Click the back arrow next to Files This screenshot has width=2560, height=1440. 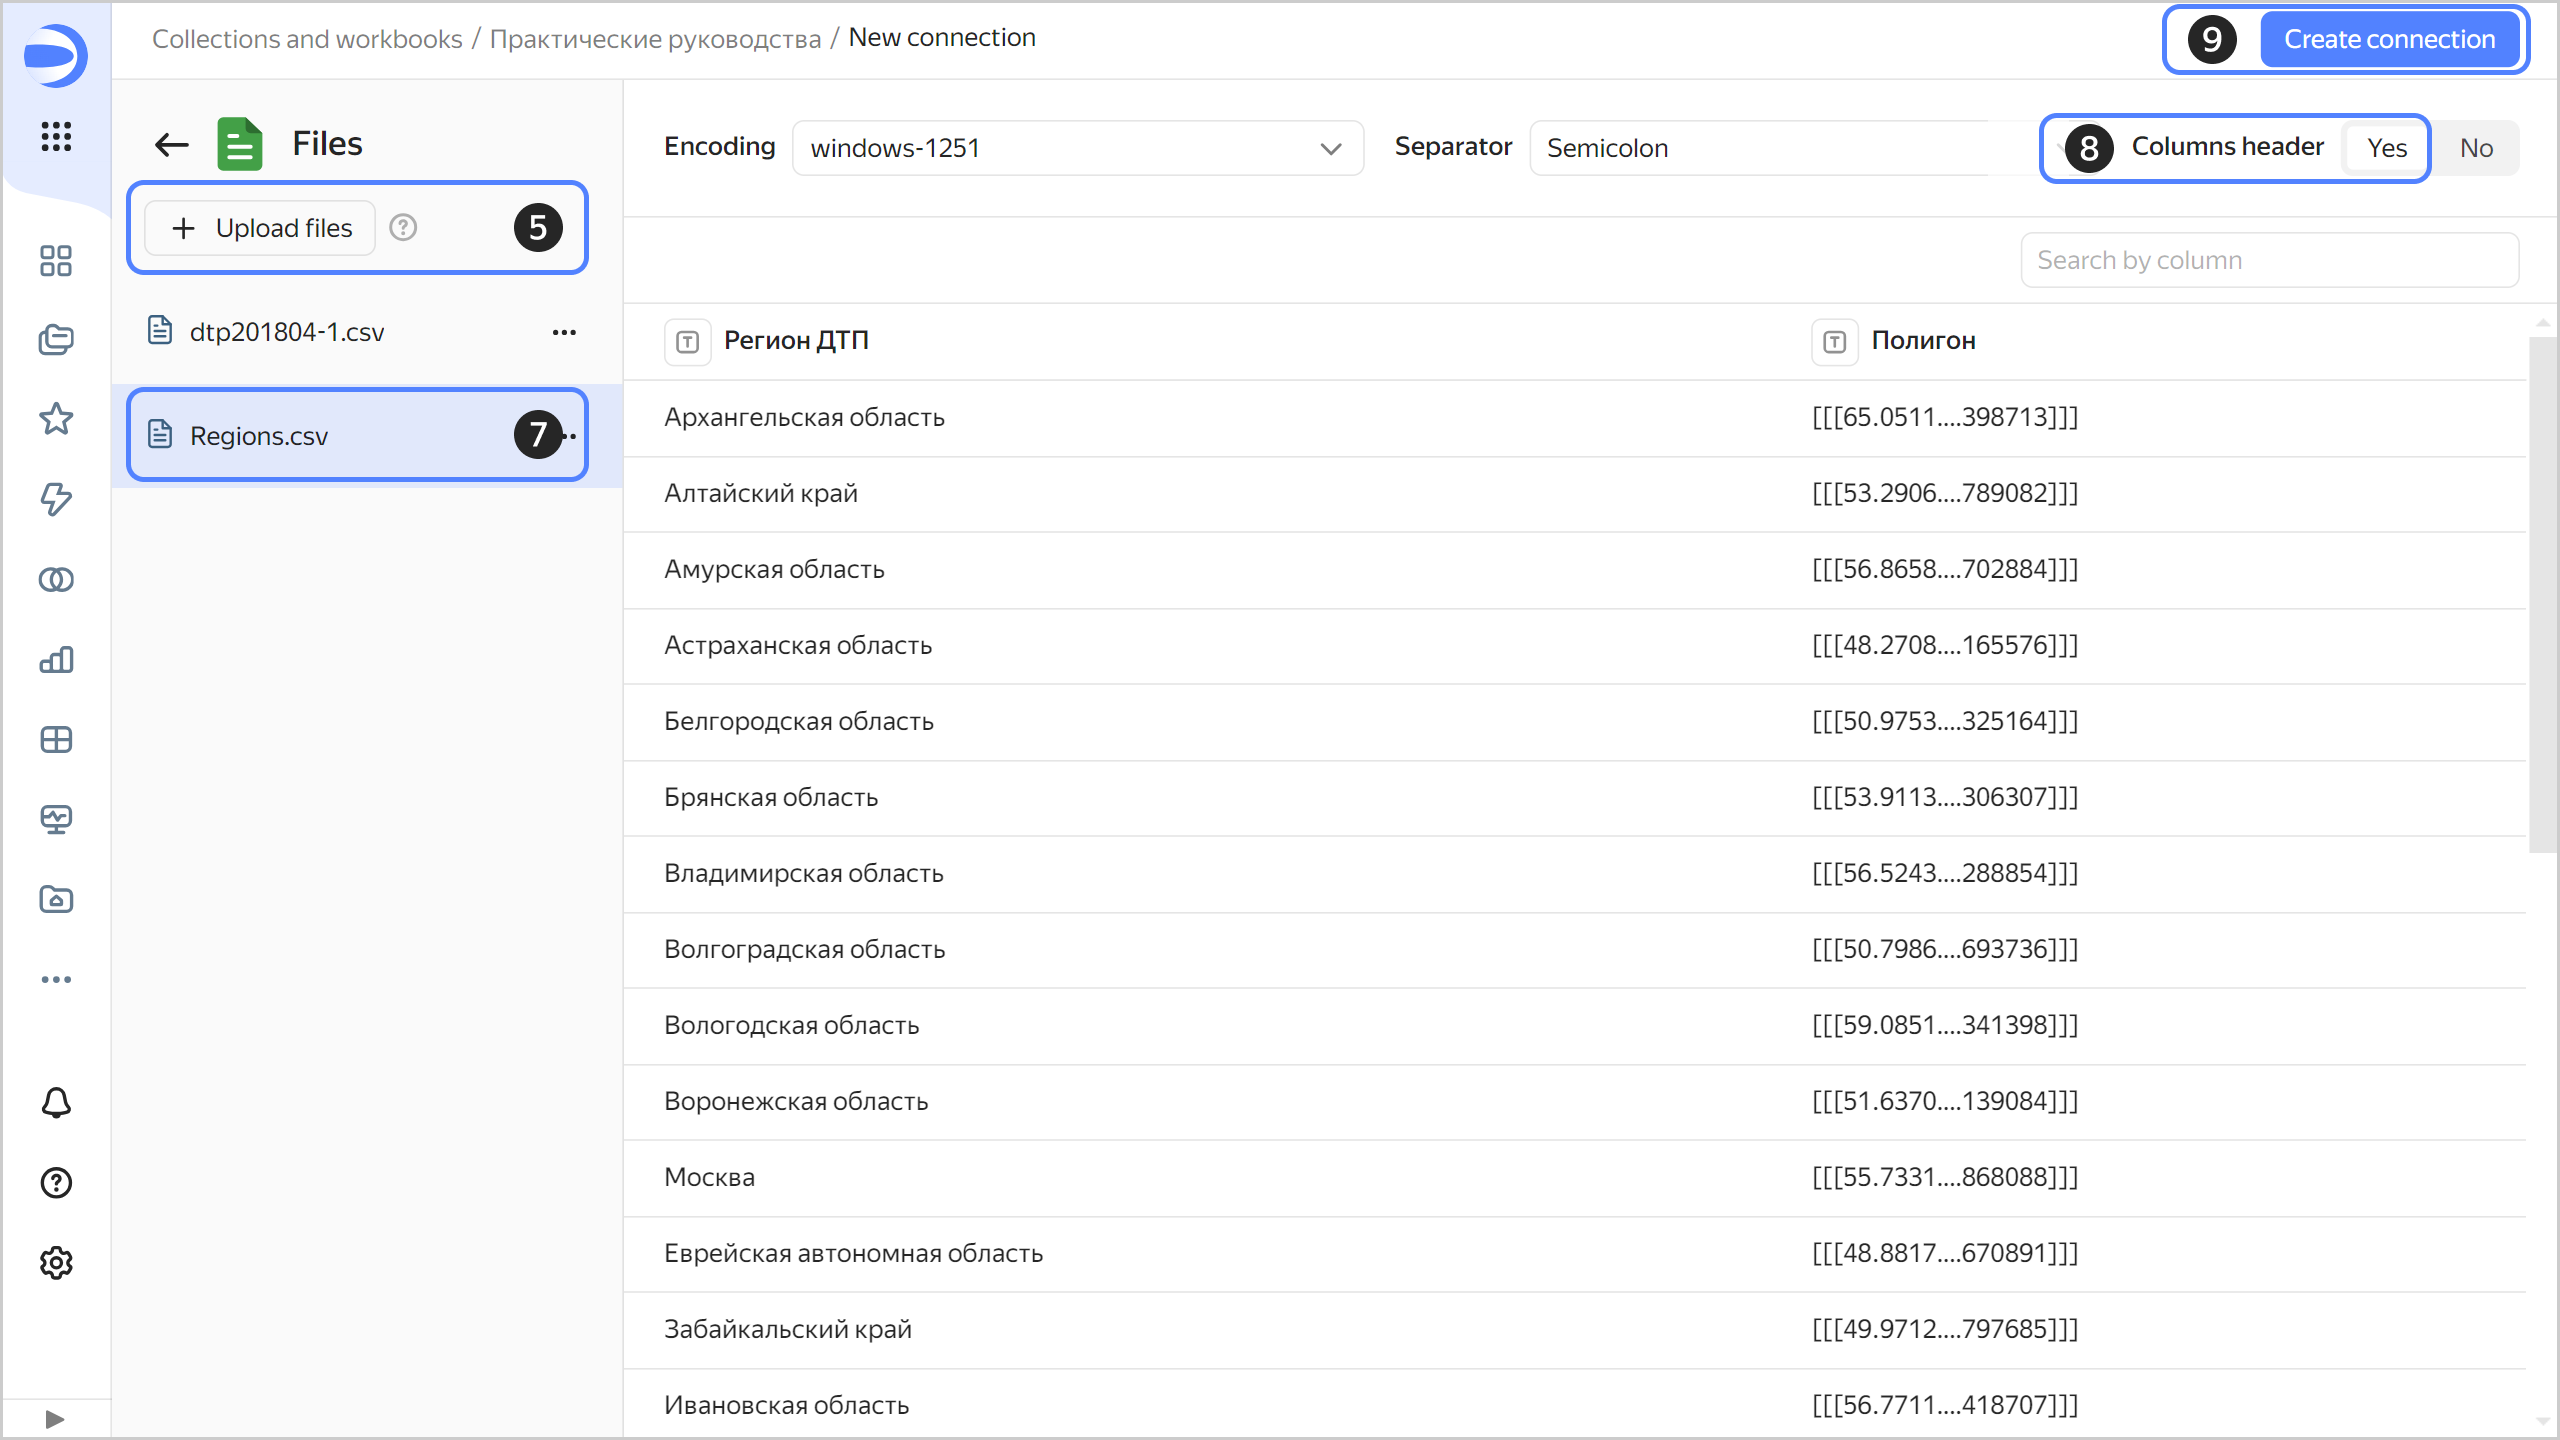pos(172,144)
